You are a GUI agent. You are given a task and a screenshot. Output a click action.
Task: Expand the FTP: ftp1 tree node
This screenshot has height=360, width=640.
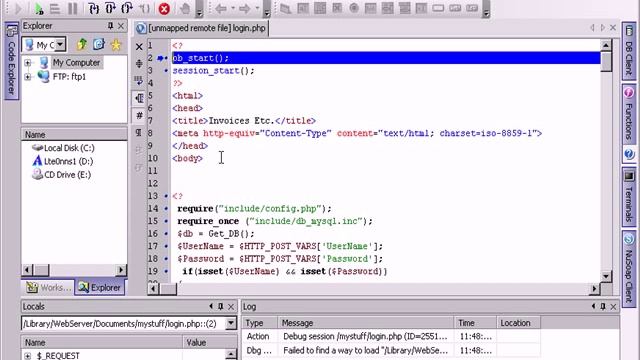(27, 76)
